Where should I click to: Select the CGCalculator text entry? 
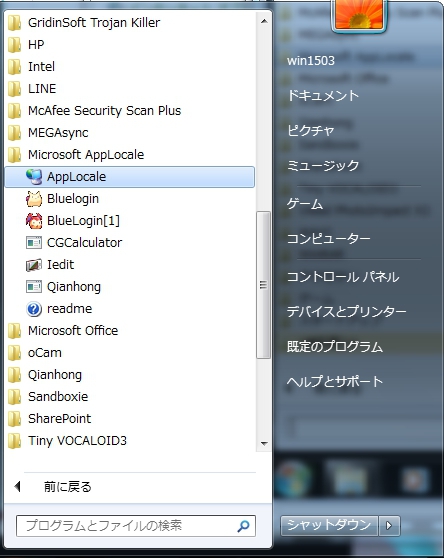[85, 243]
